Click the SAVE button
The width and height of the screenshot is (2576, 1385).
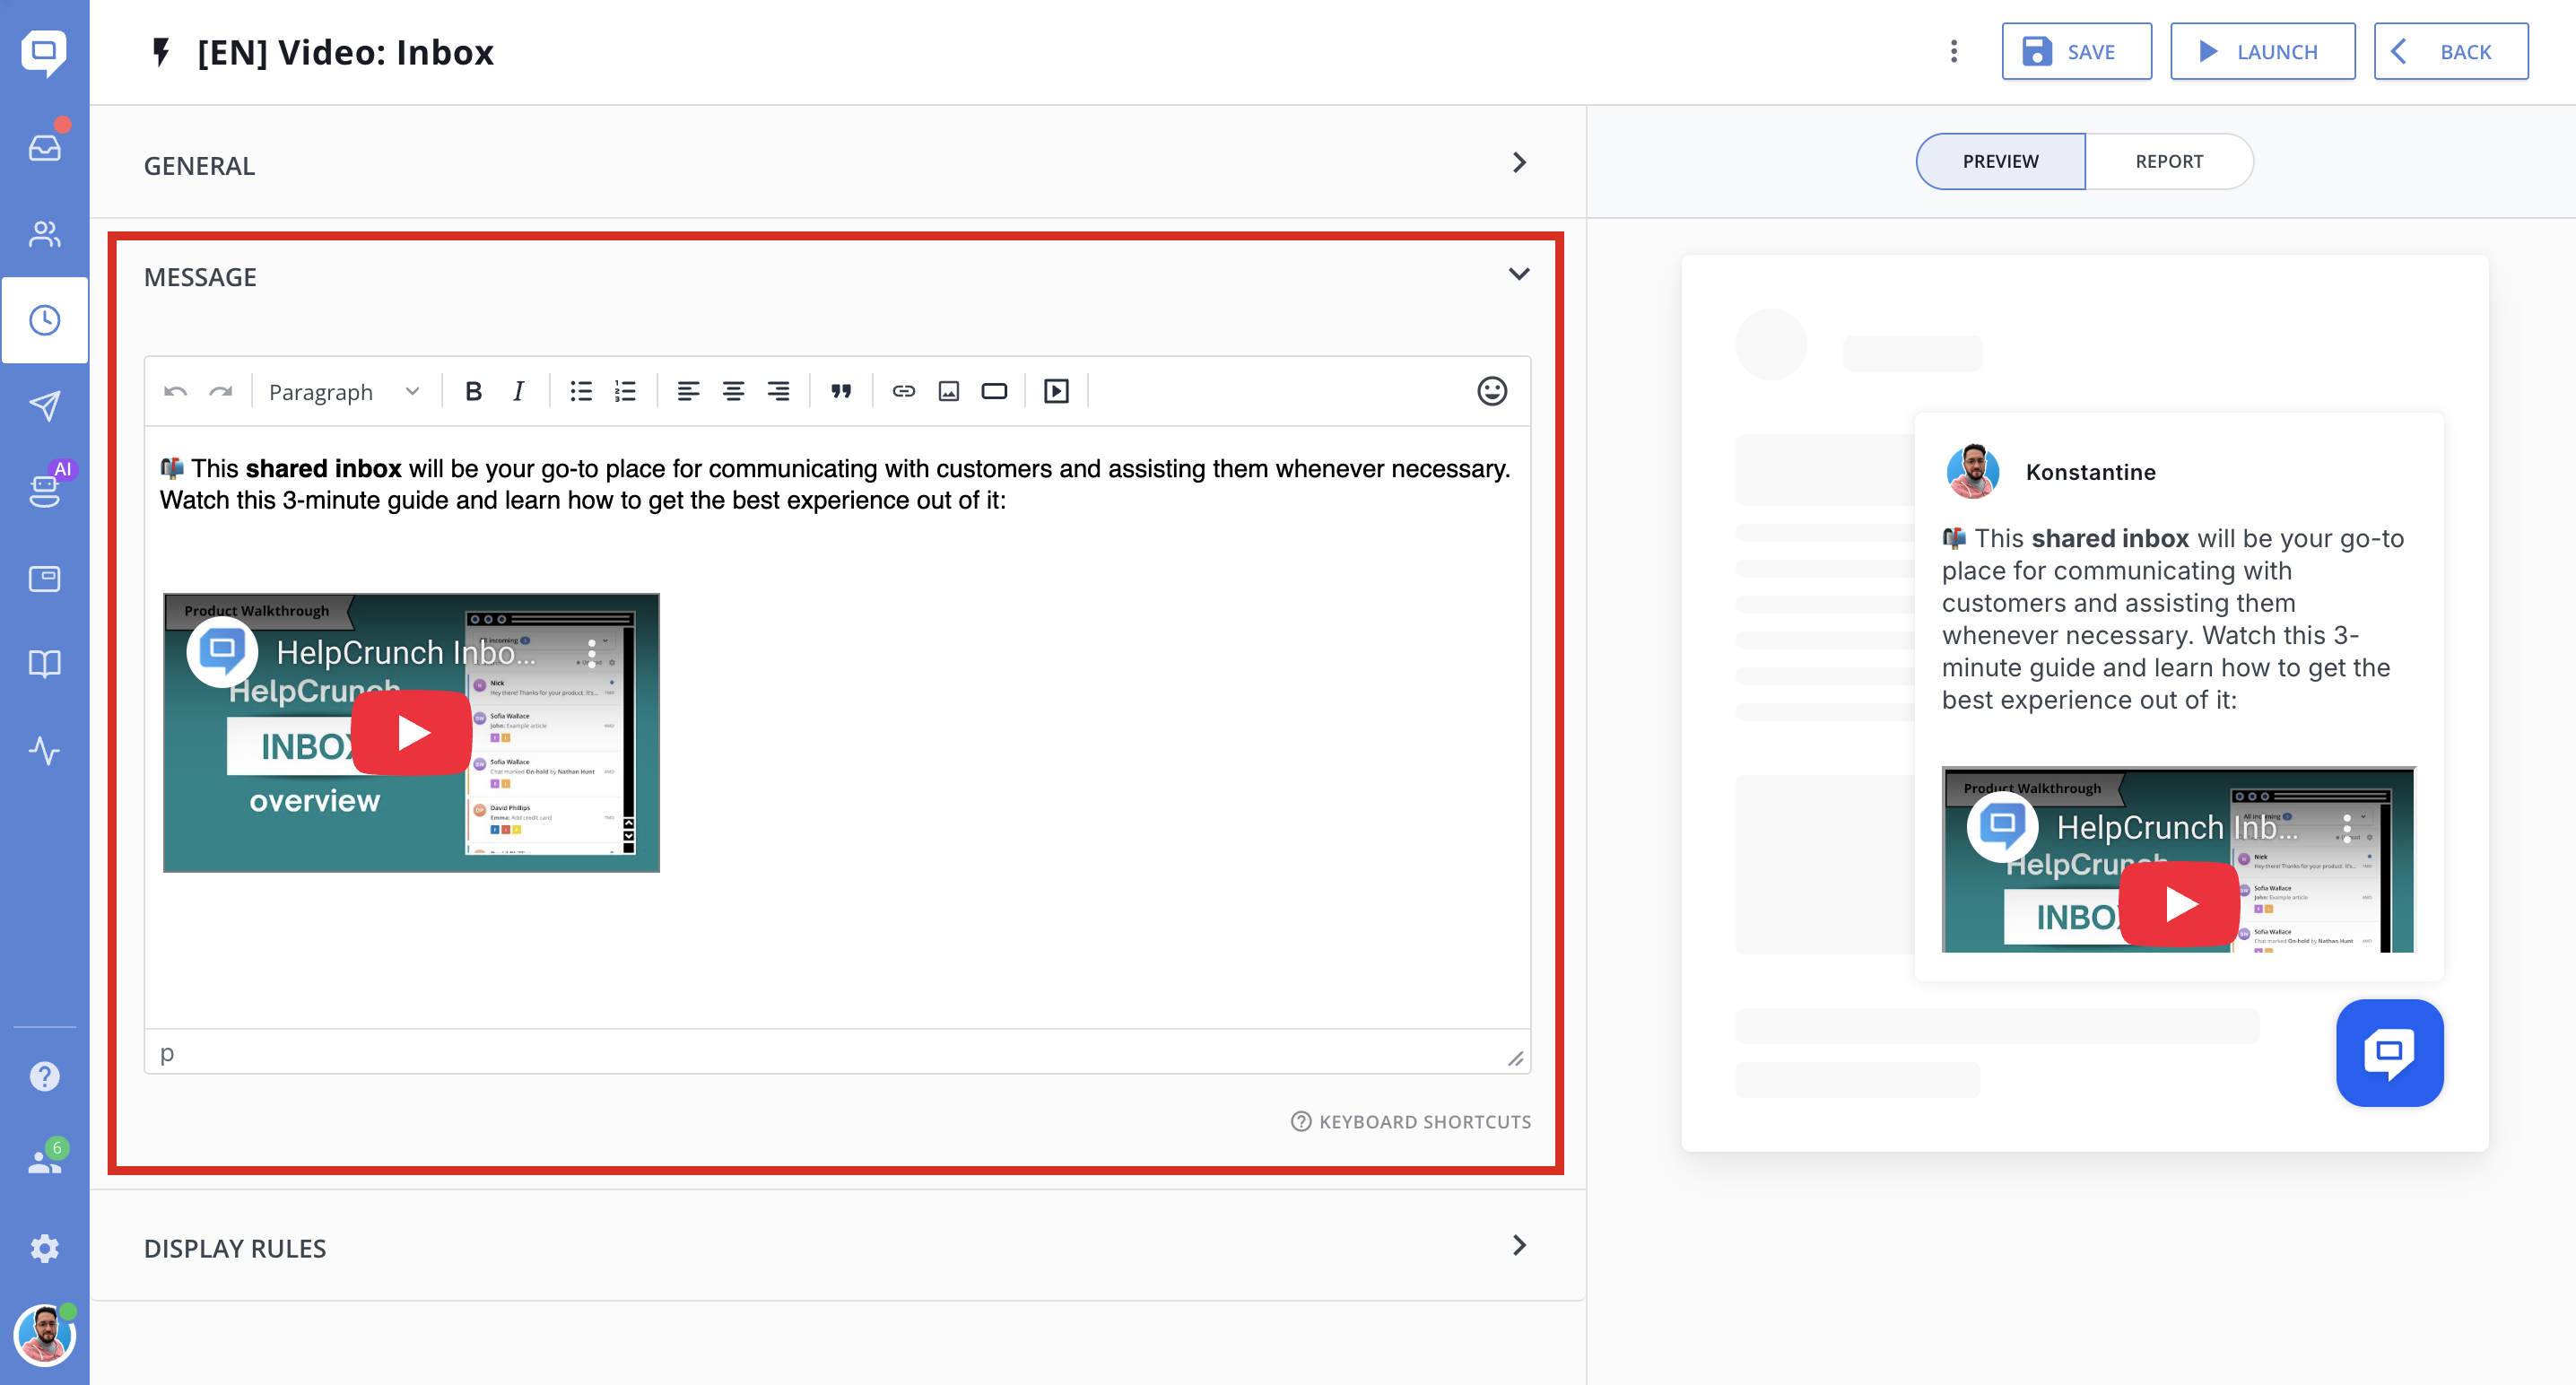(2076, 51)
